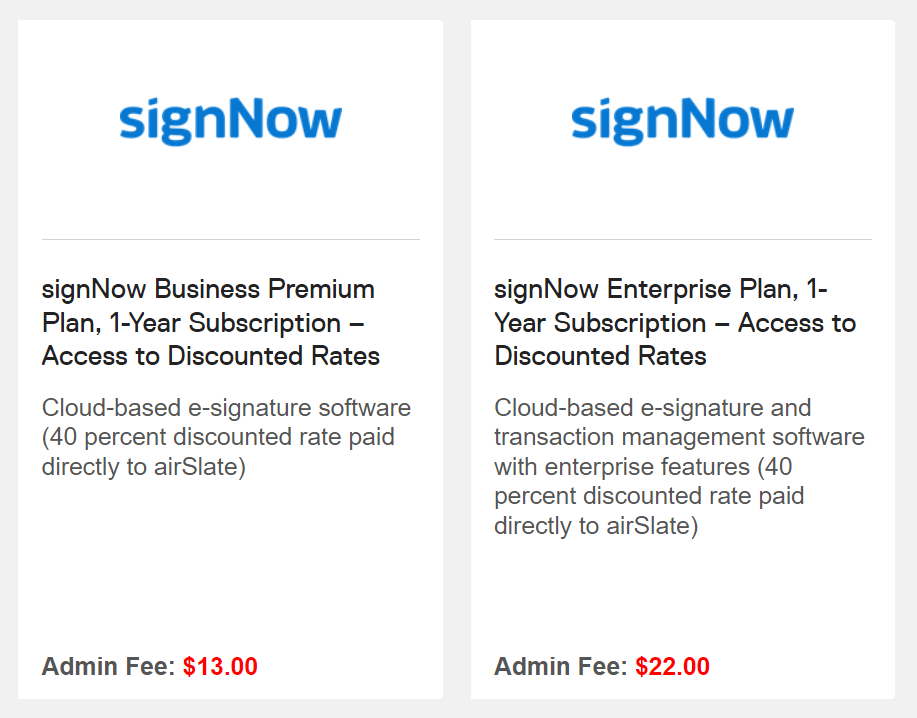Screen dimensions: 917x718
Task: Click 'Discounted Rates' line in Enterprise title
Action: pyautogui.click(x=601, y=356)
